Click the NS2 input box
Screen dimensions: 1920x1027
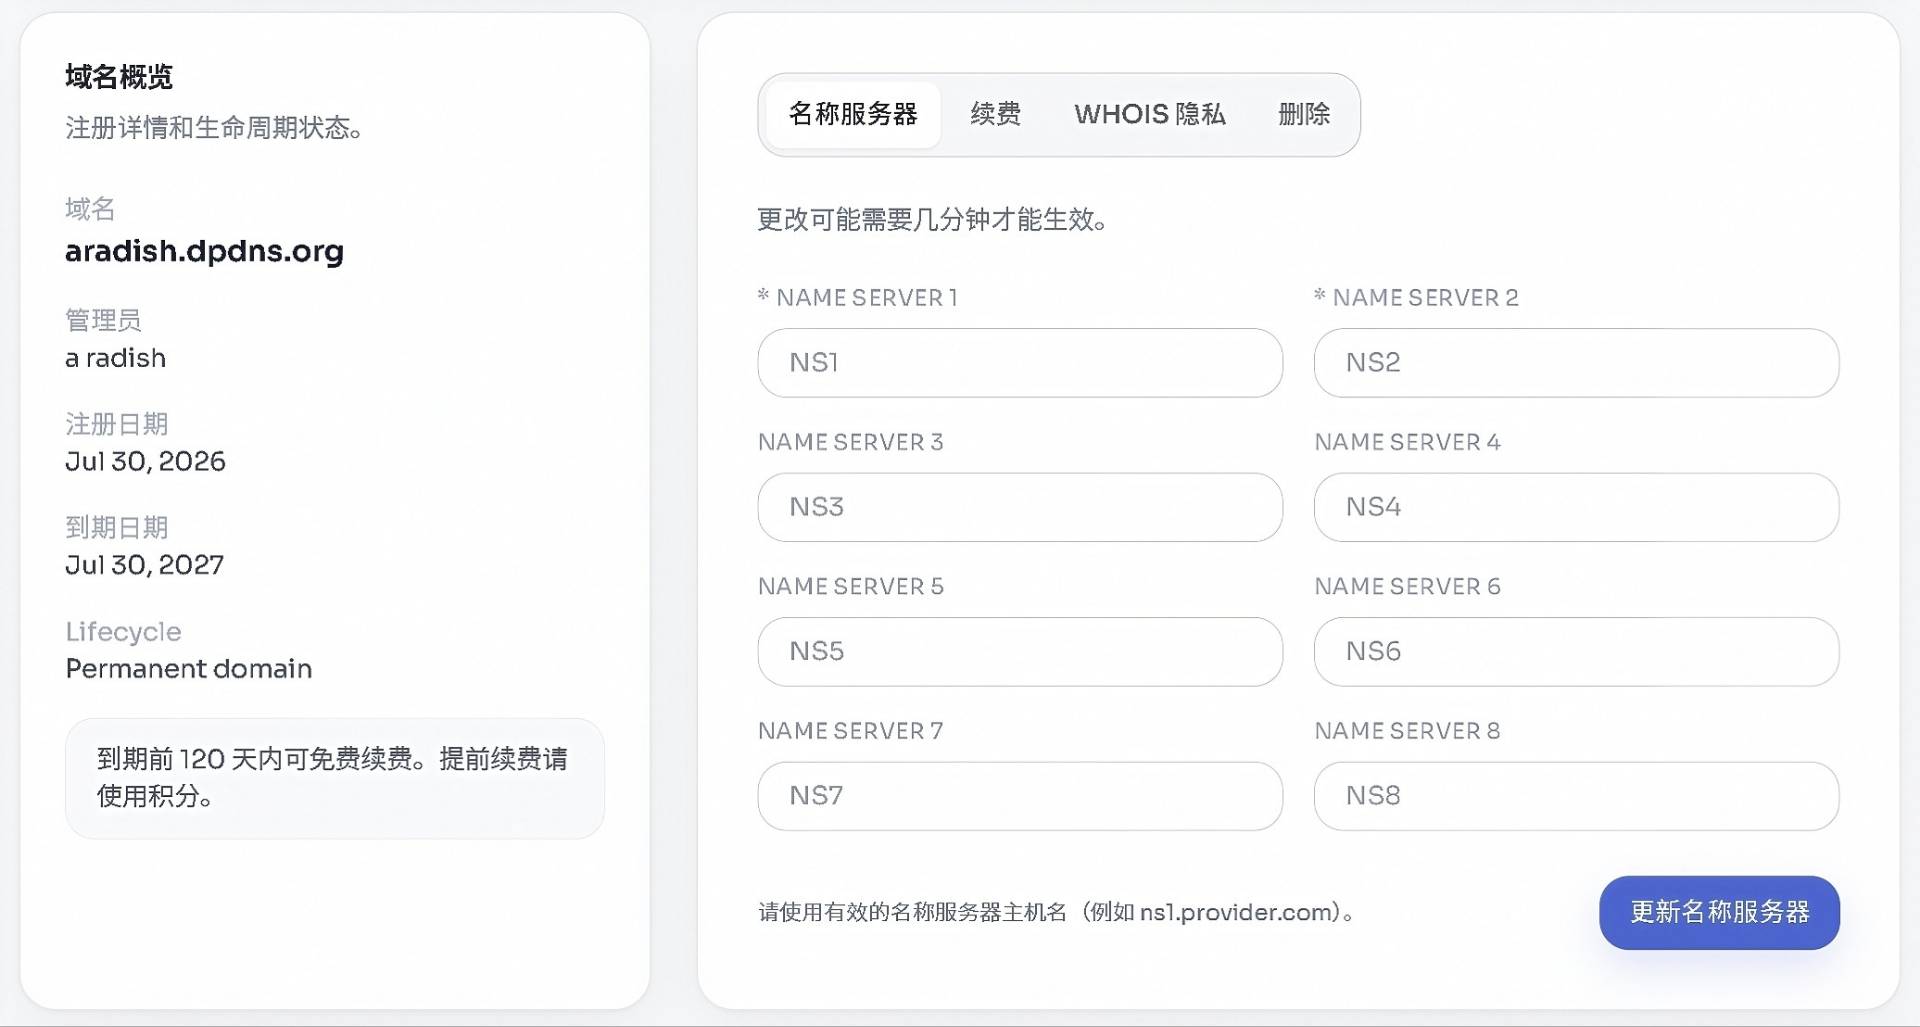(1576, 363)
